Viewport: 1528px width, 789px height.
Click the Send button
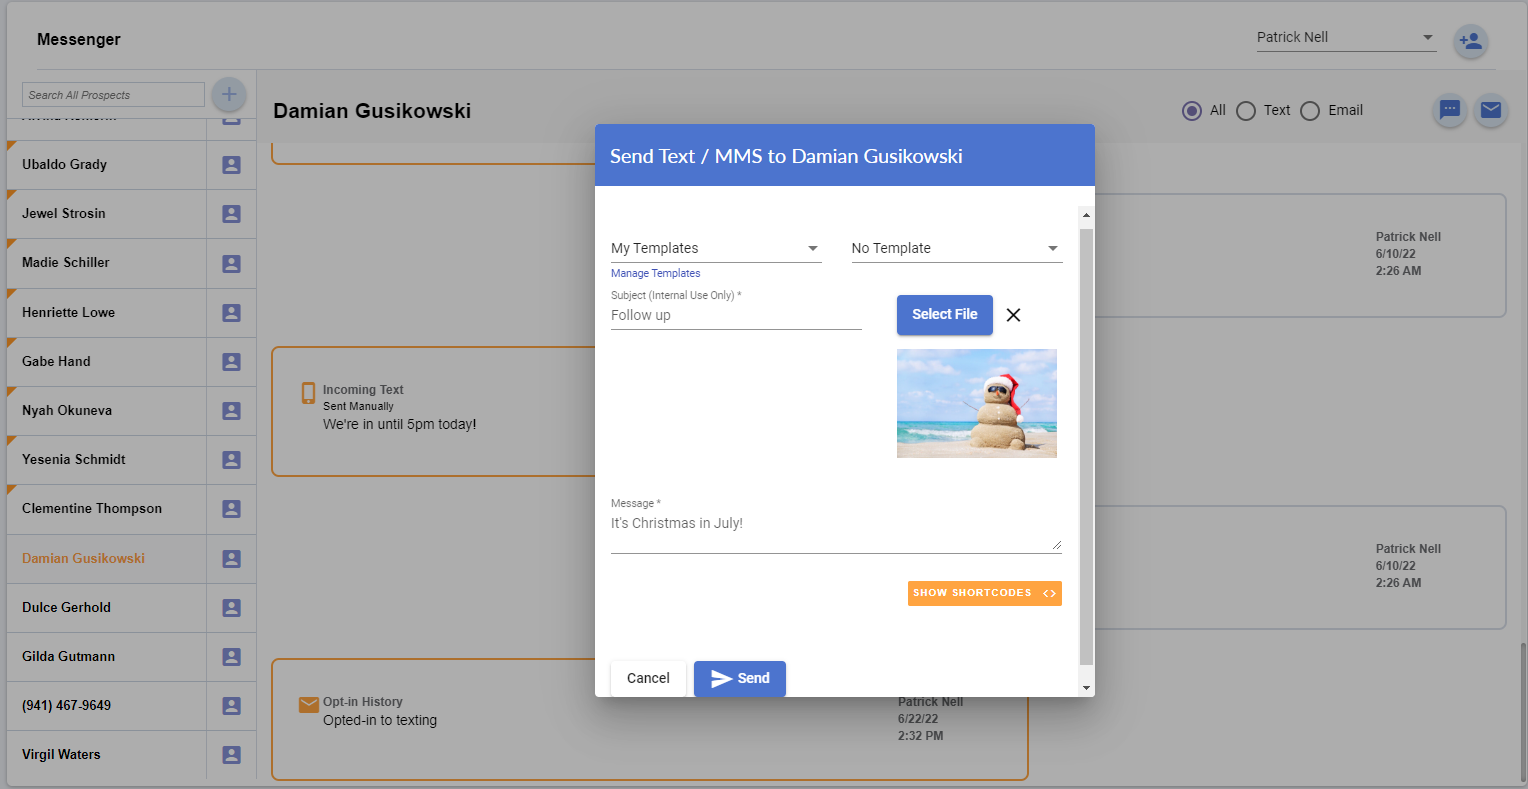[x=739, y=678]
